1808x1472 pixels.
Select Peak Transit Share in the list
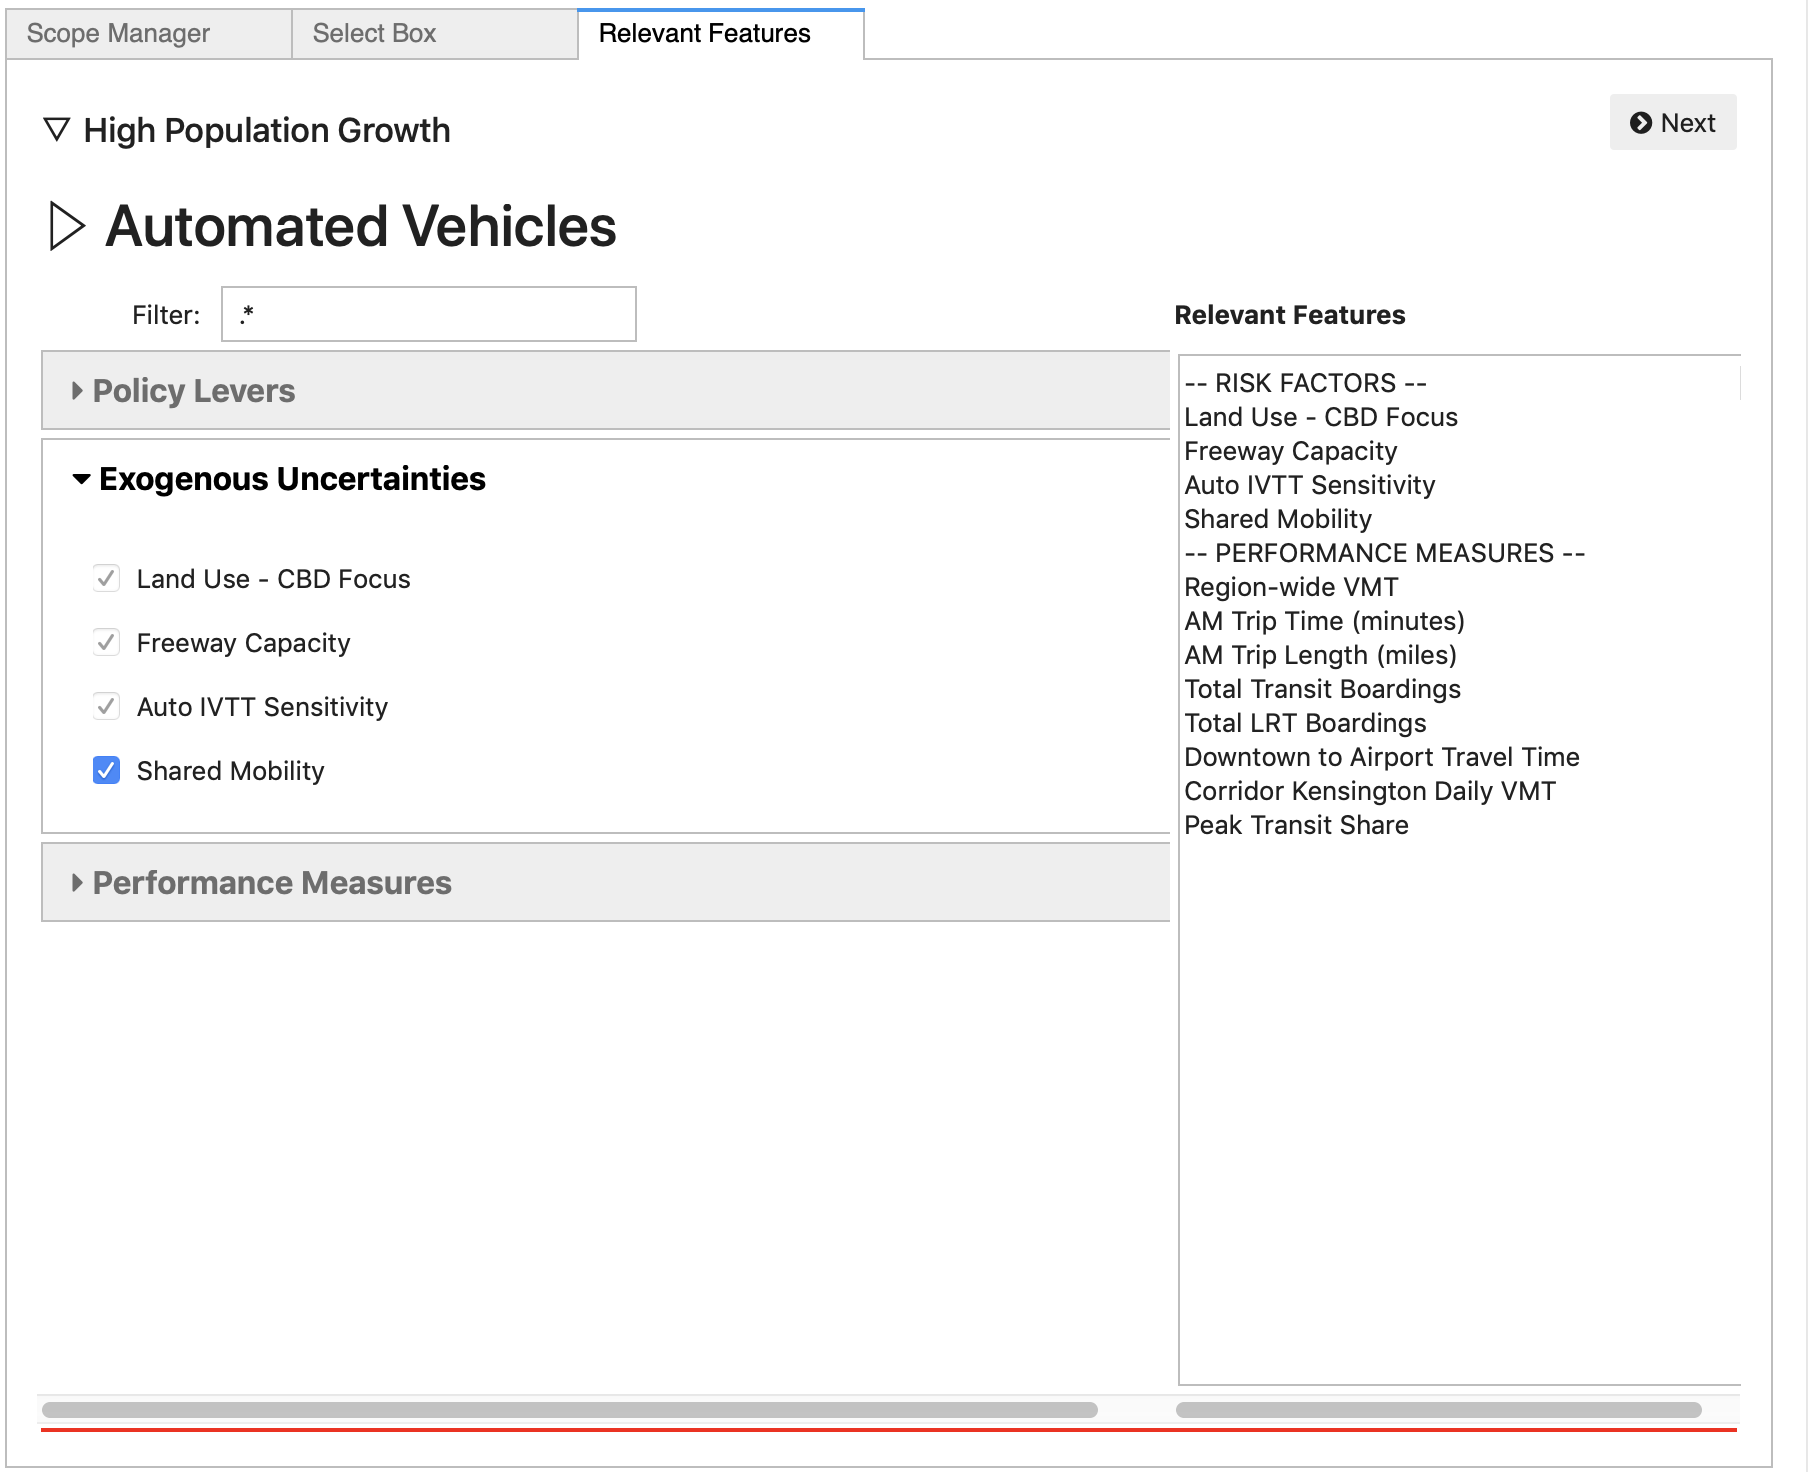coord(1296,826)
